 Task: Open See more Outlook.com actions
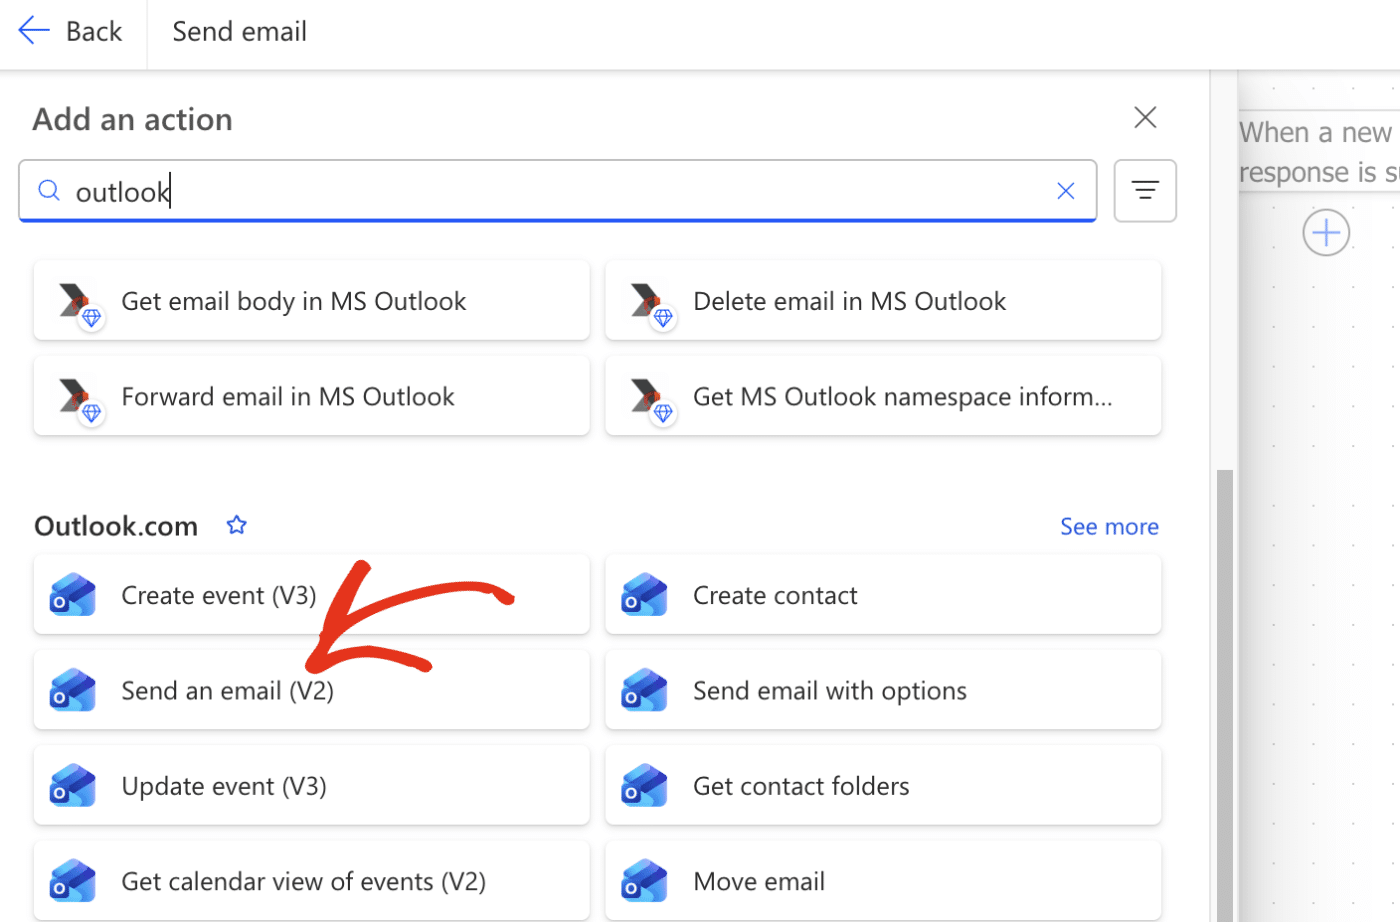click(x=1109, y=526)
